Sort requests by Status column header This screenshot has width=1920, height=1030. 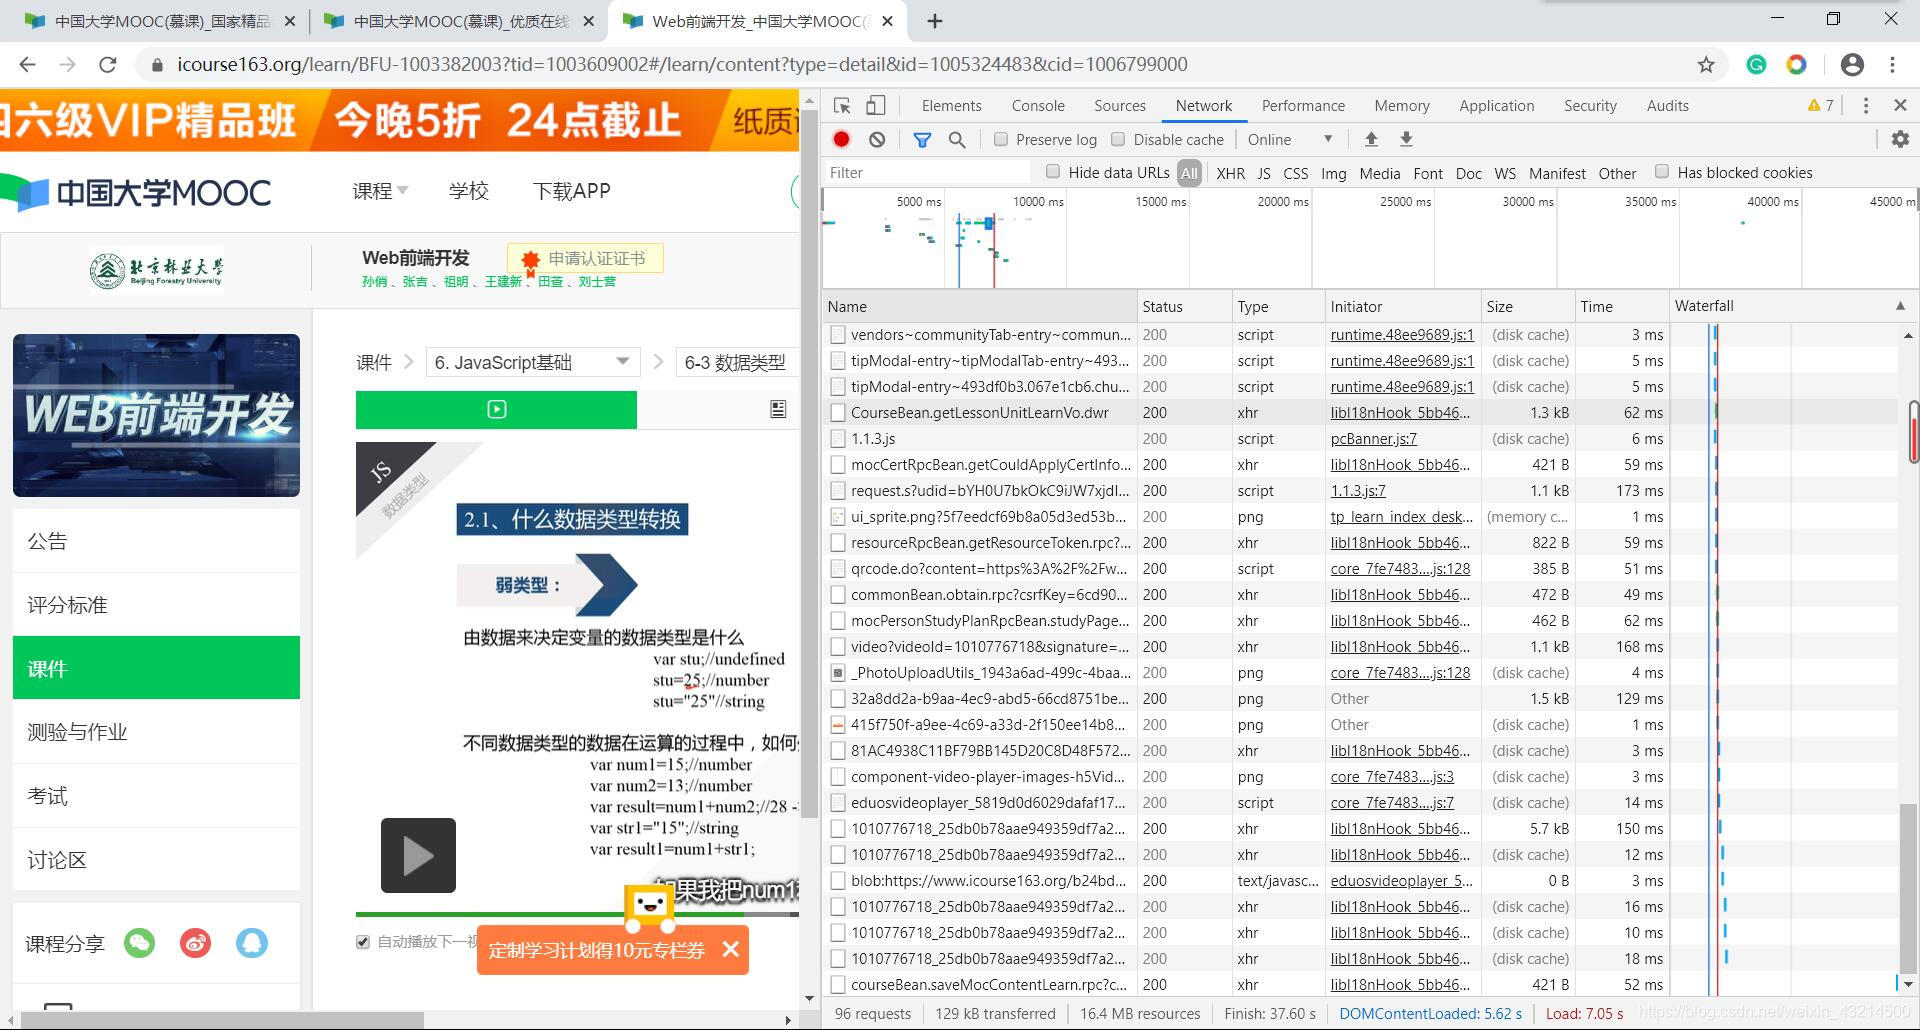[x=1185, y=306]
